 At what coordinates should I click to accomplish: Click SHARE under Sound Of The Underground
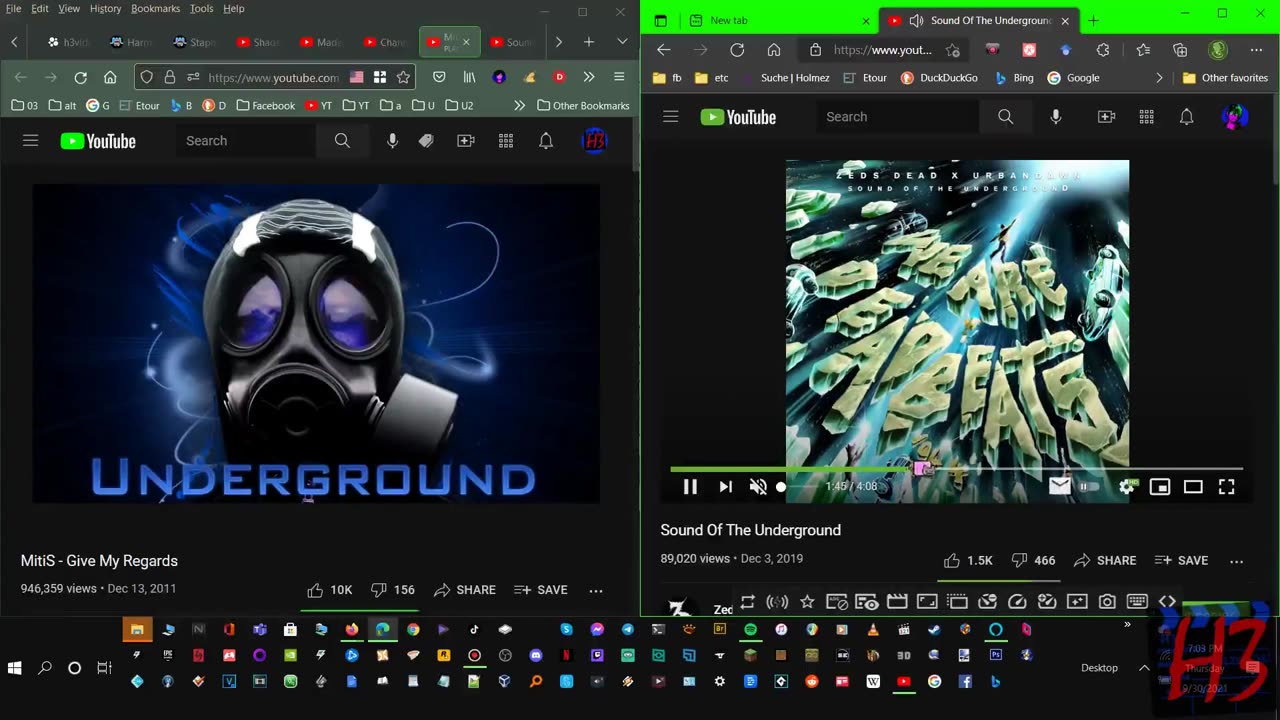1104,561
